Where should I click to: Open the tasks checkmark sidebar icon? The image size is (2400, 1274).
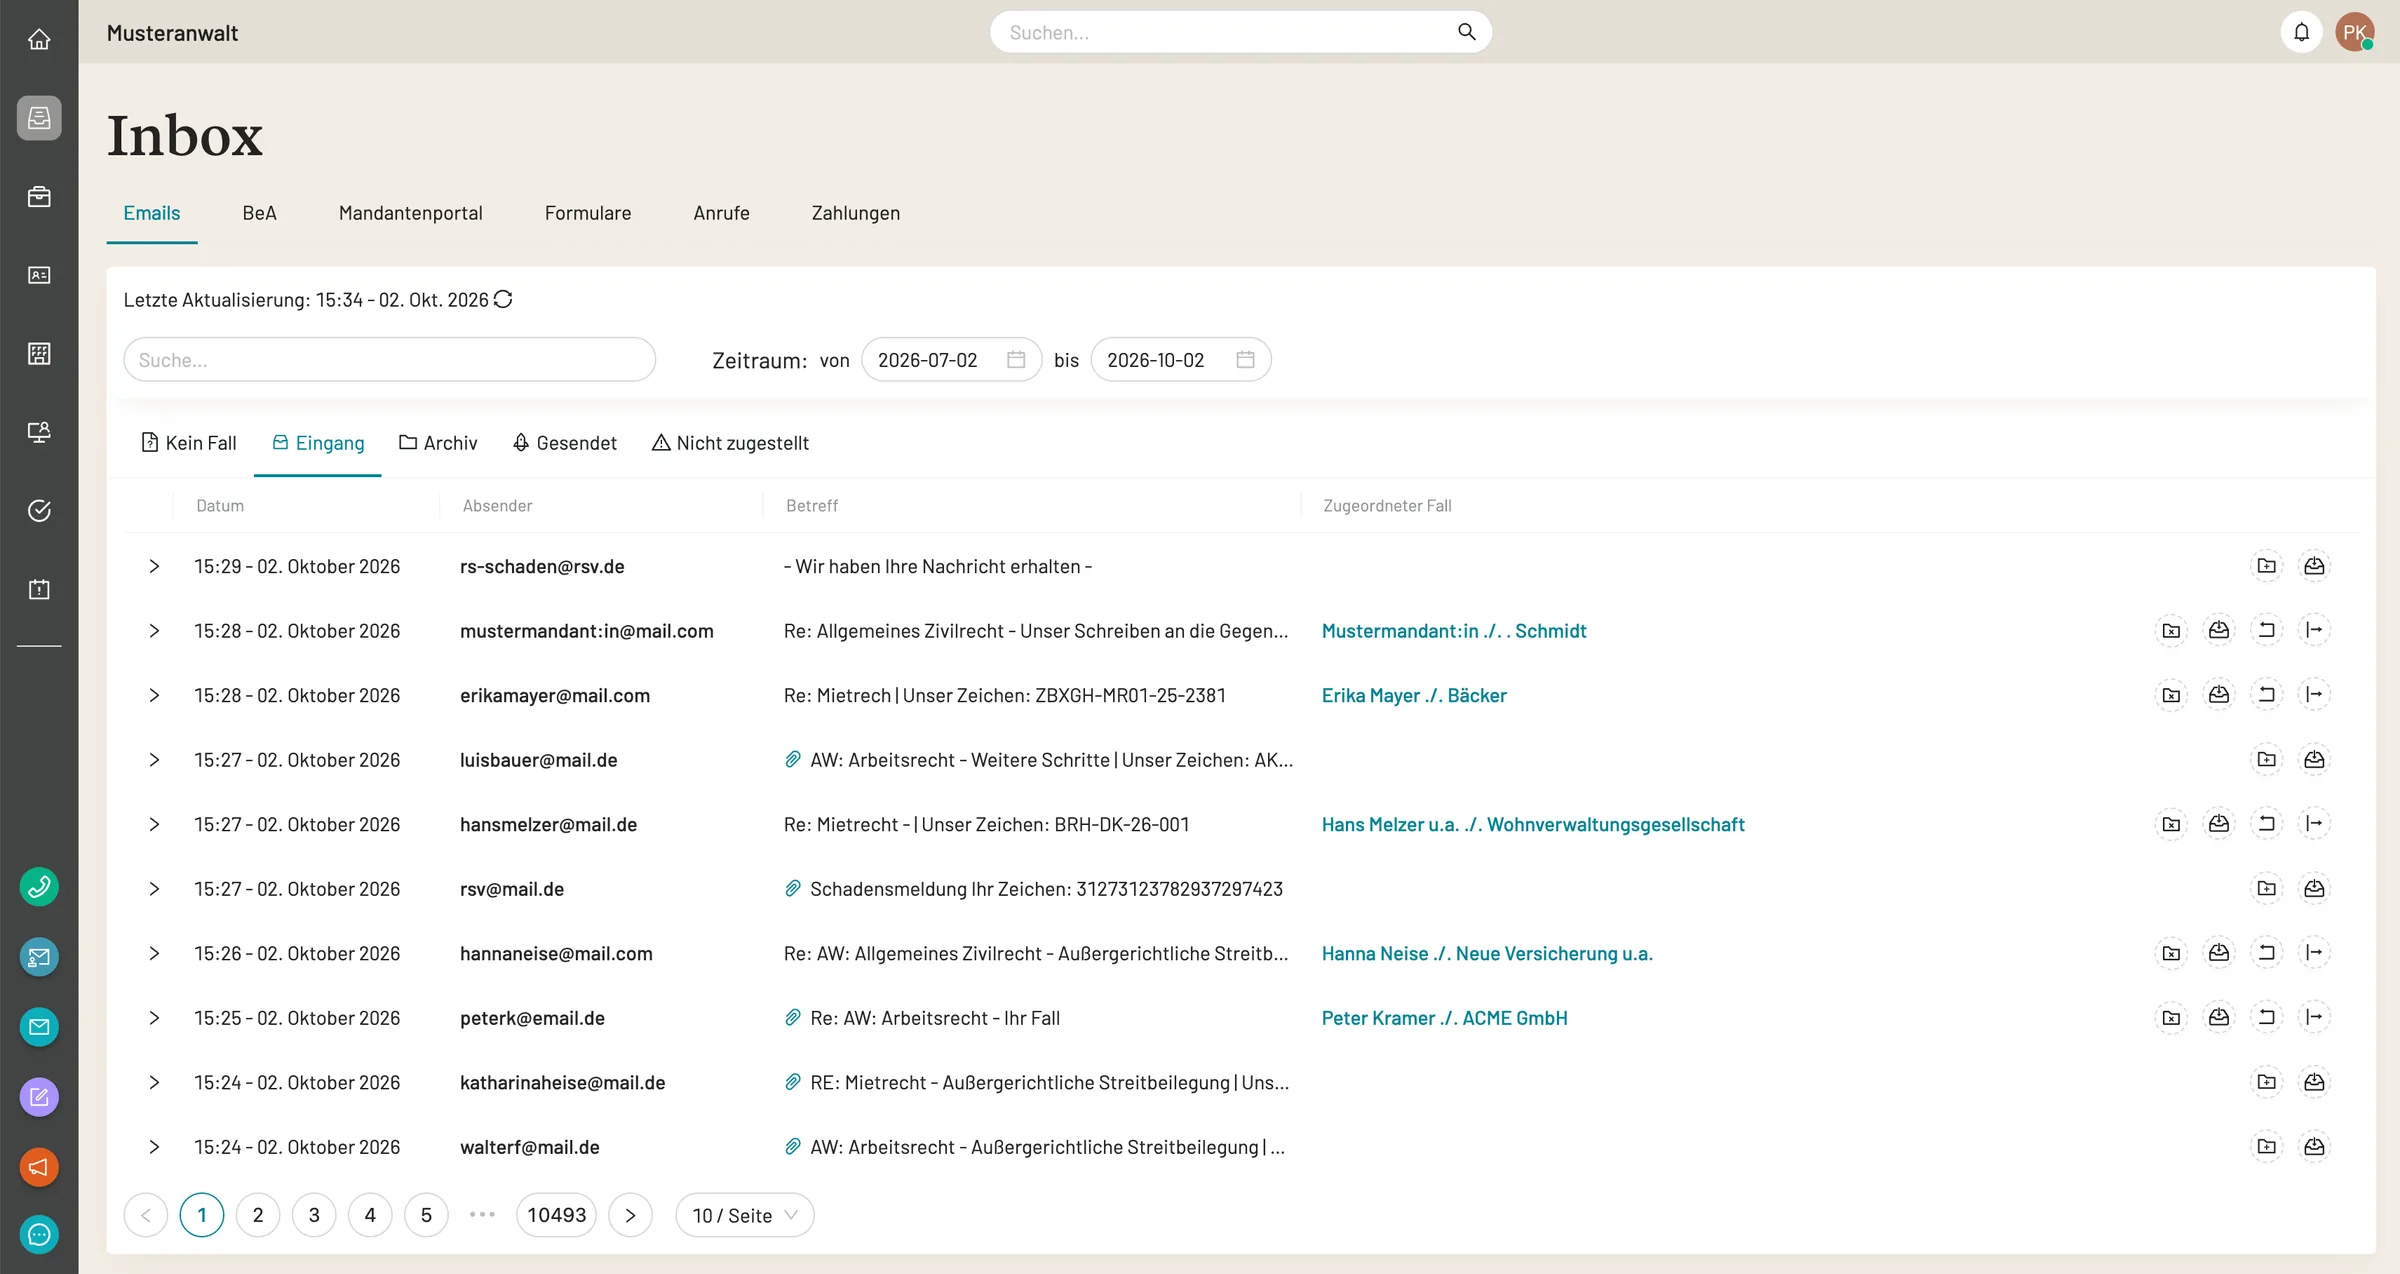point(39,511)
